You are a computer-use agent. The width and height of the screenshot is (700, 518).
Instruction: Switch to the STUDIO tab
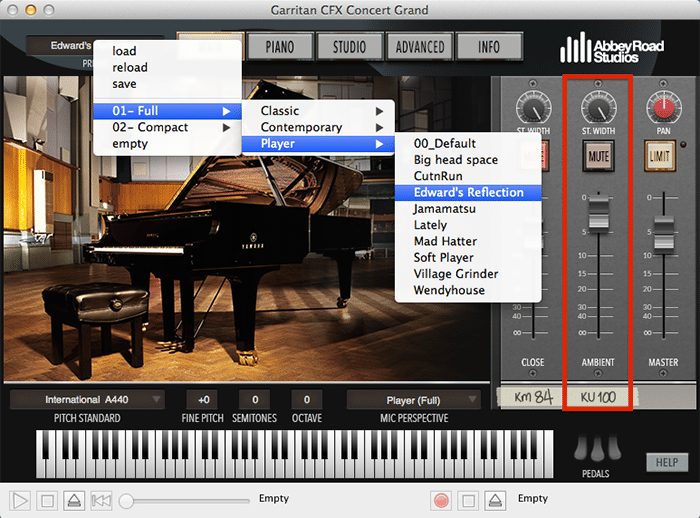point(349,47)
